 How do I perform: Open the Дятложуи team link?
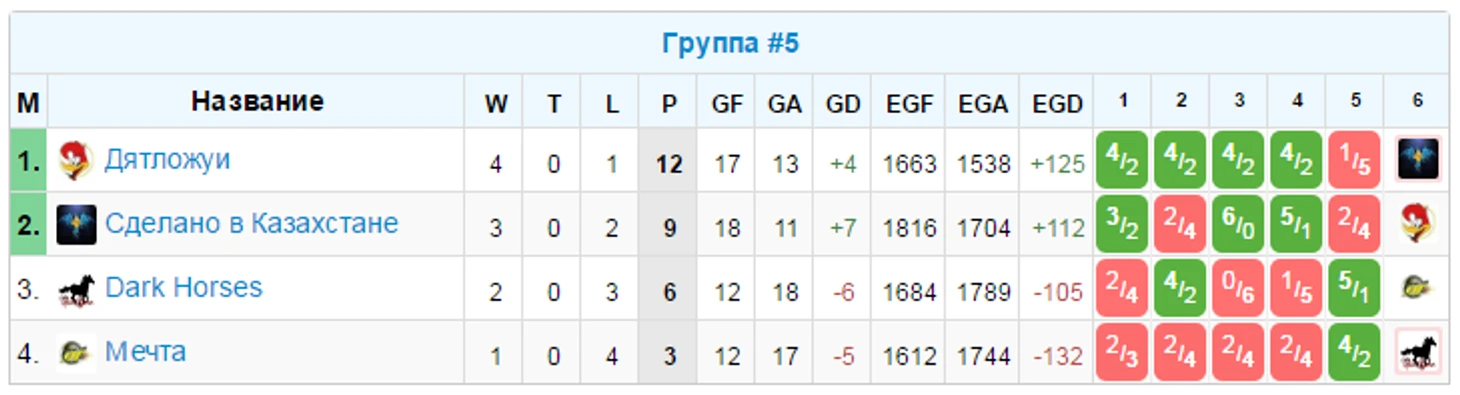tap(167, 160)
